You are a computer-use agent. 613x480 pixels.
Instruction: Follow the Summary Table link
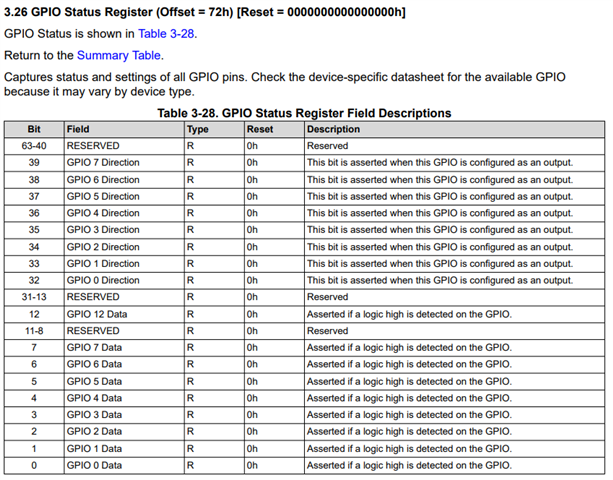[119, 55]
